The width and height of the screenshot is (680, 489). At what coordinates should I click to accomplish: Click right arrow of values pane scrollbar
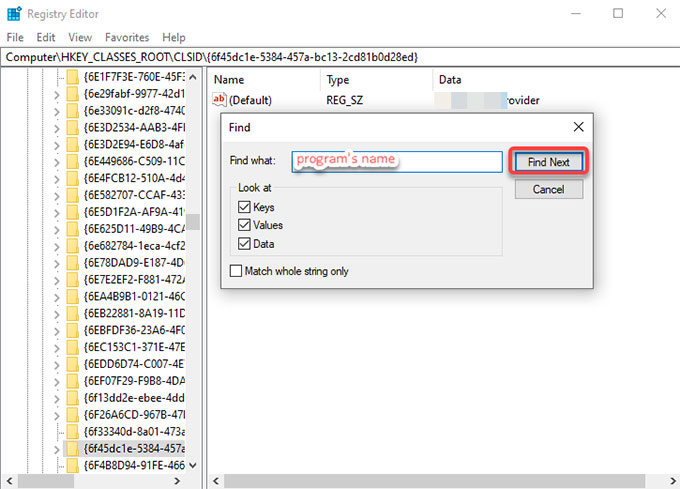673,480
